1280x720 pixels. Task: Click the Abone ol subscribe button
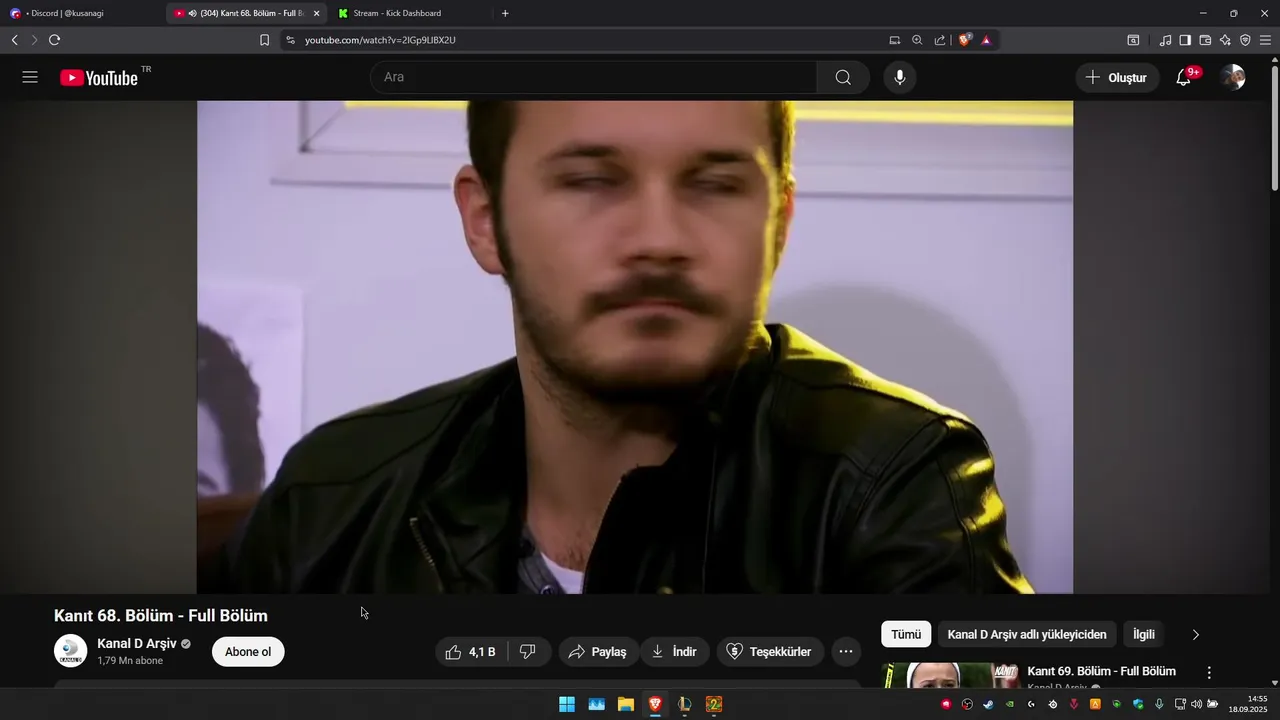click(248, 652)
